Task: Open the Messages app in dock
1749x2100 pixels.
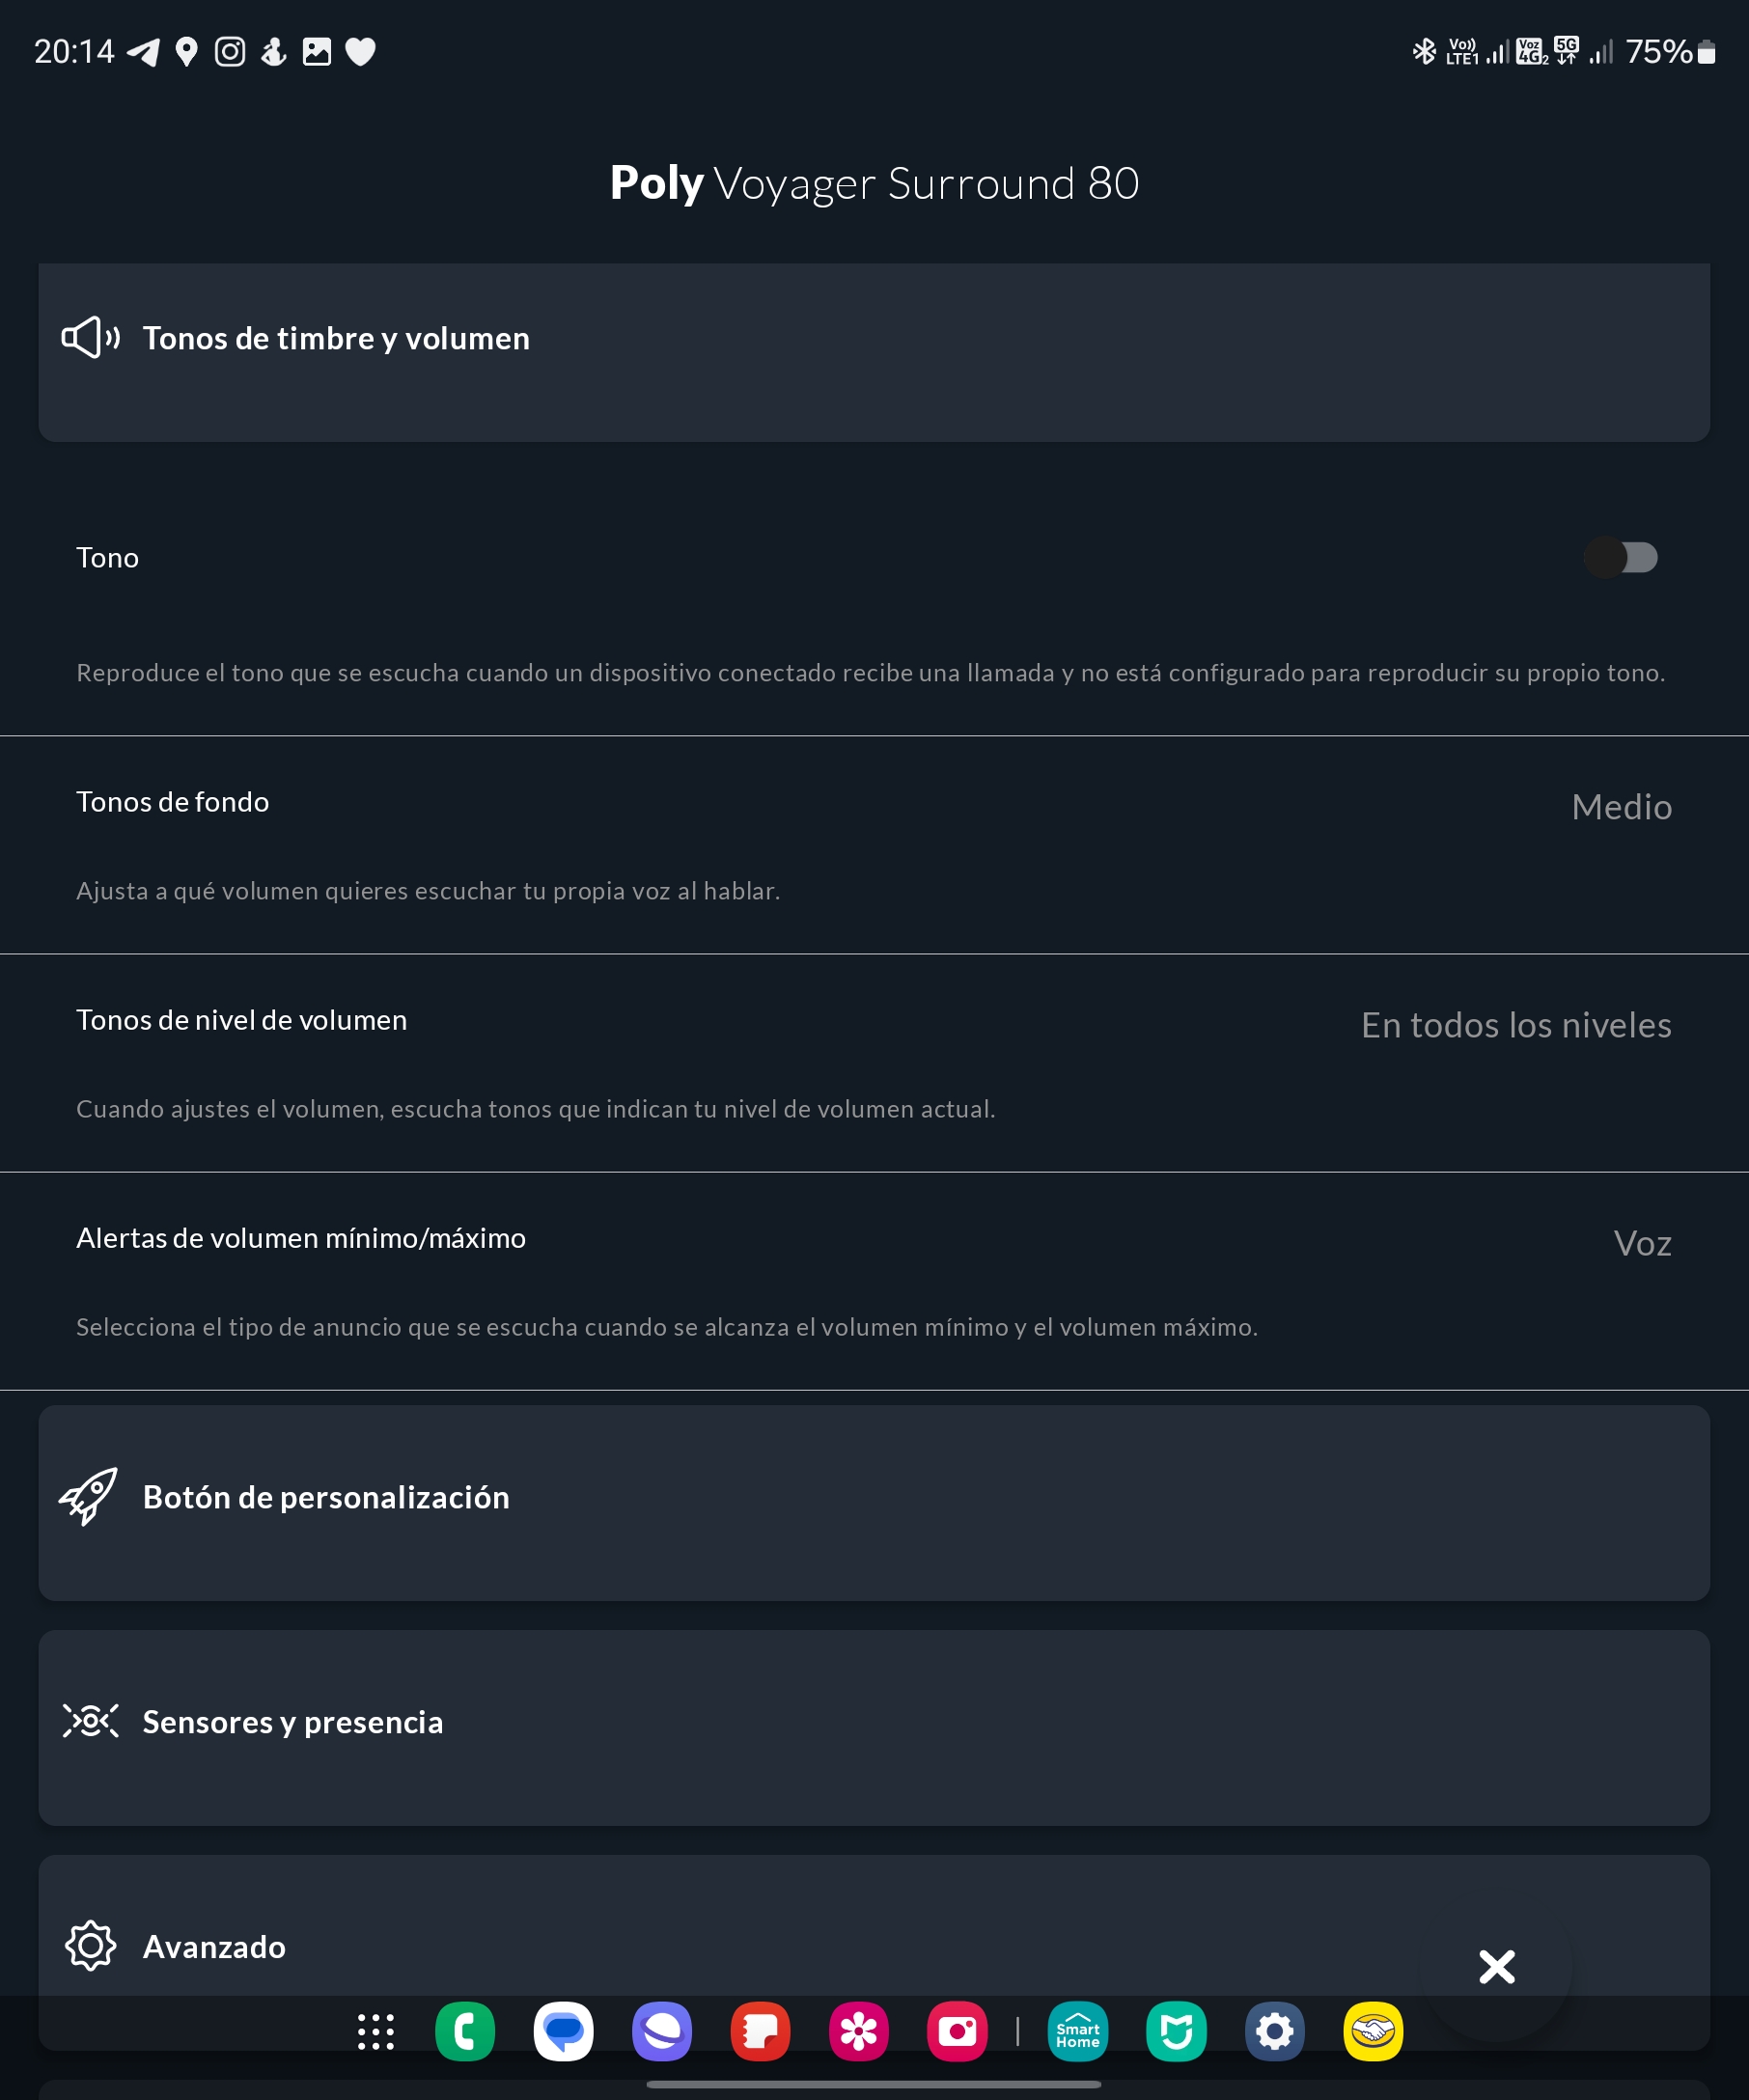Action: click(x=563, y=2031)
